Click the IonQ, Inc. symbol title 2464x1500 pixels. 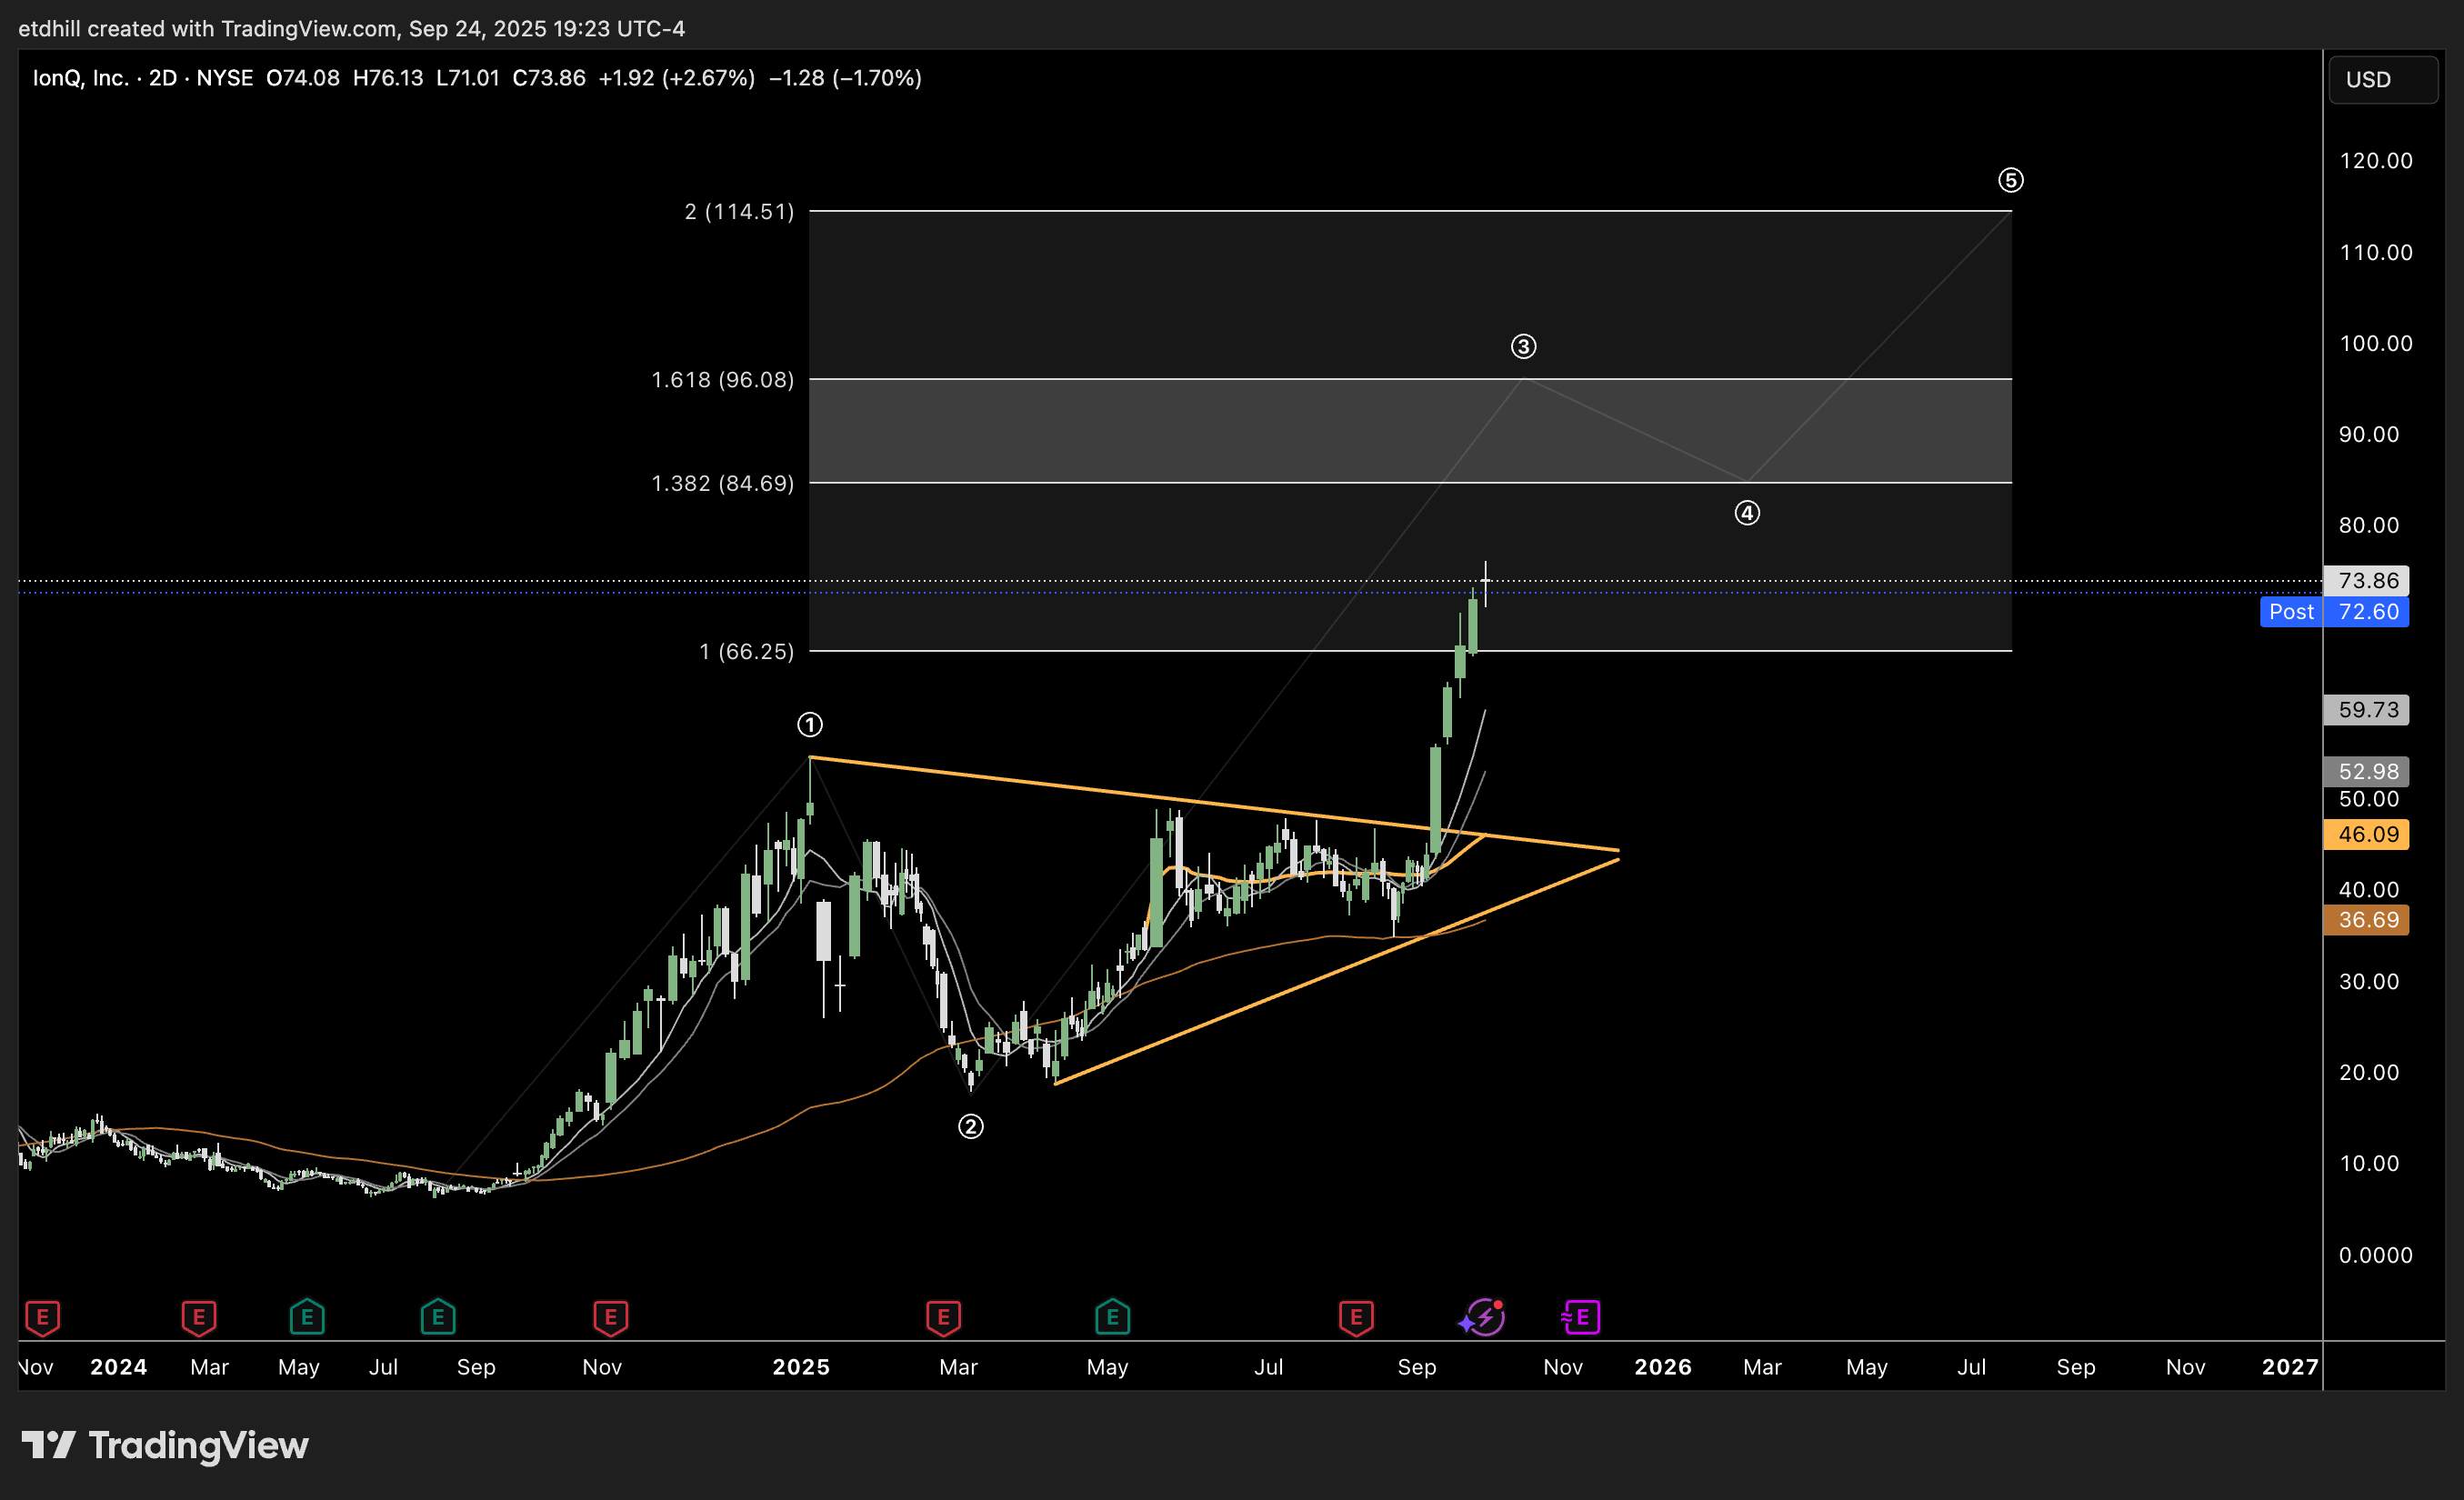80,78
